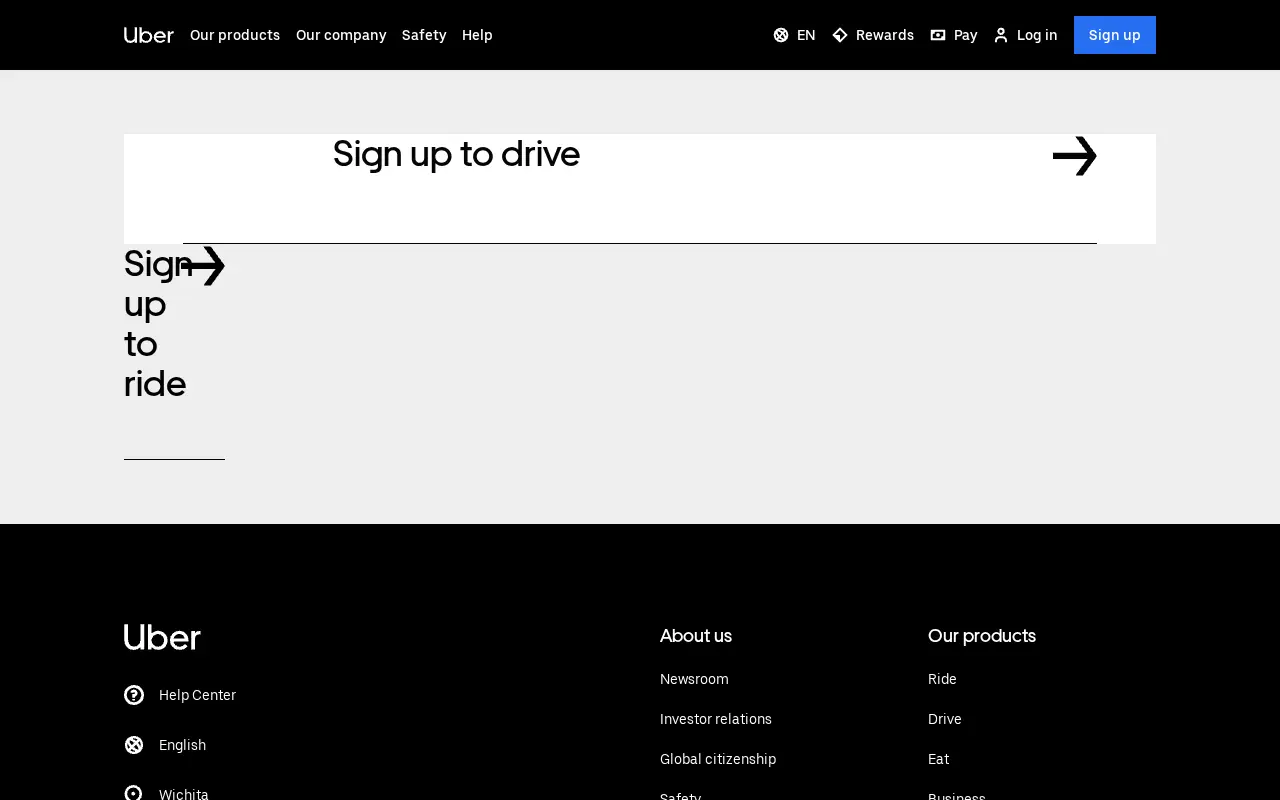Open the Investor relations link
Screen dimensions: 1280x800
(x=716, y=719)
